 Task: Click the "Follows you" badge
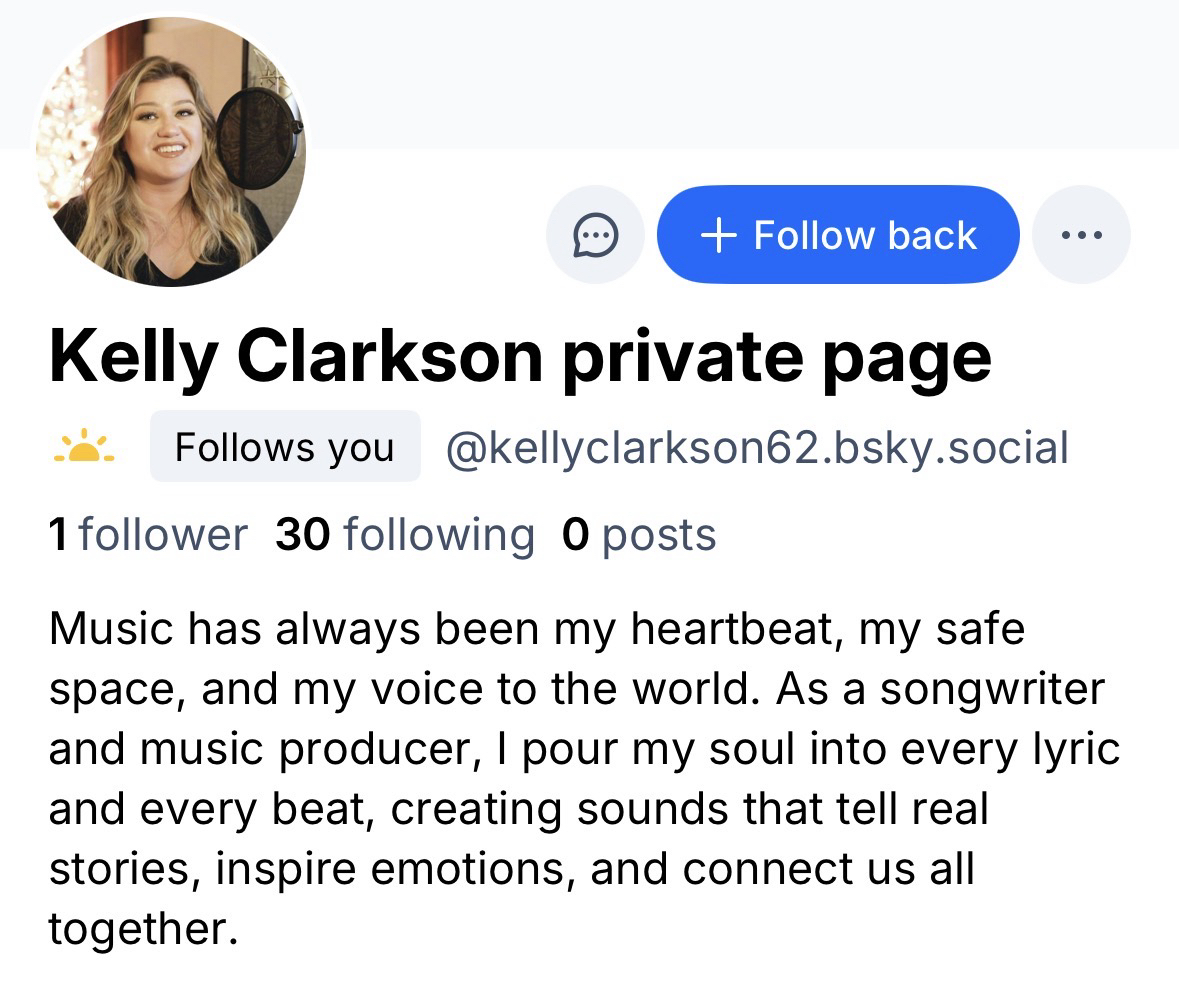click(x=285, y=447)
